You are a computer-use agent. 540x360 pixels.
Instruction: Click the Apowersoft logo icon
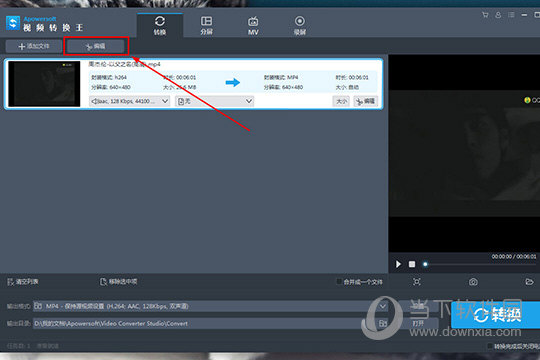click(13, 23)
